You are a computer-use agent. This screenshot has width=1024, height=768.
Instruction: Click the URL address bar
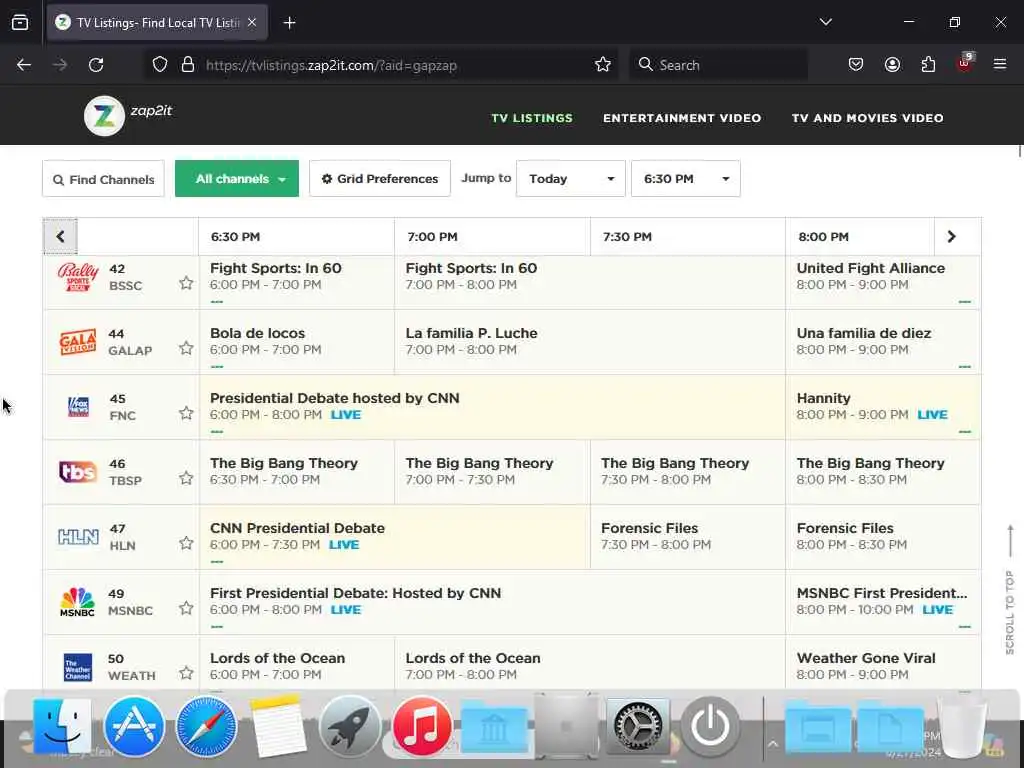click(x=379, y=65)
